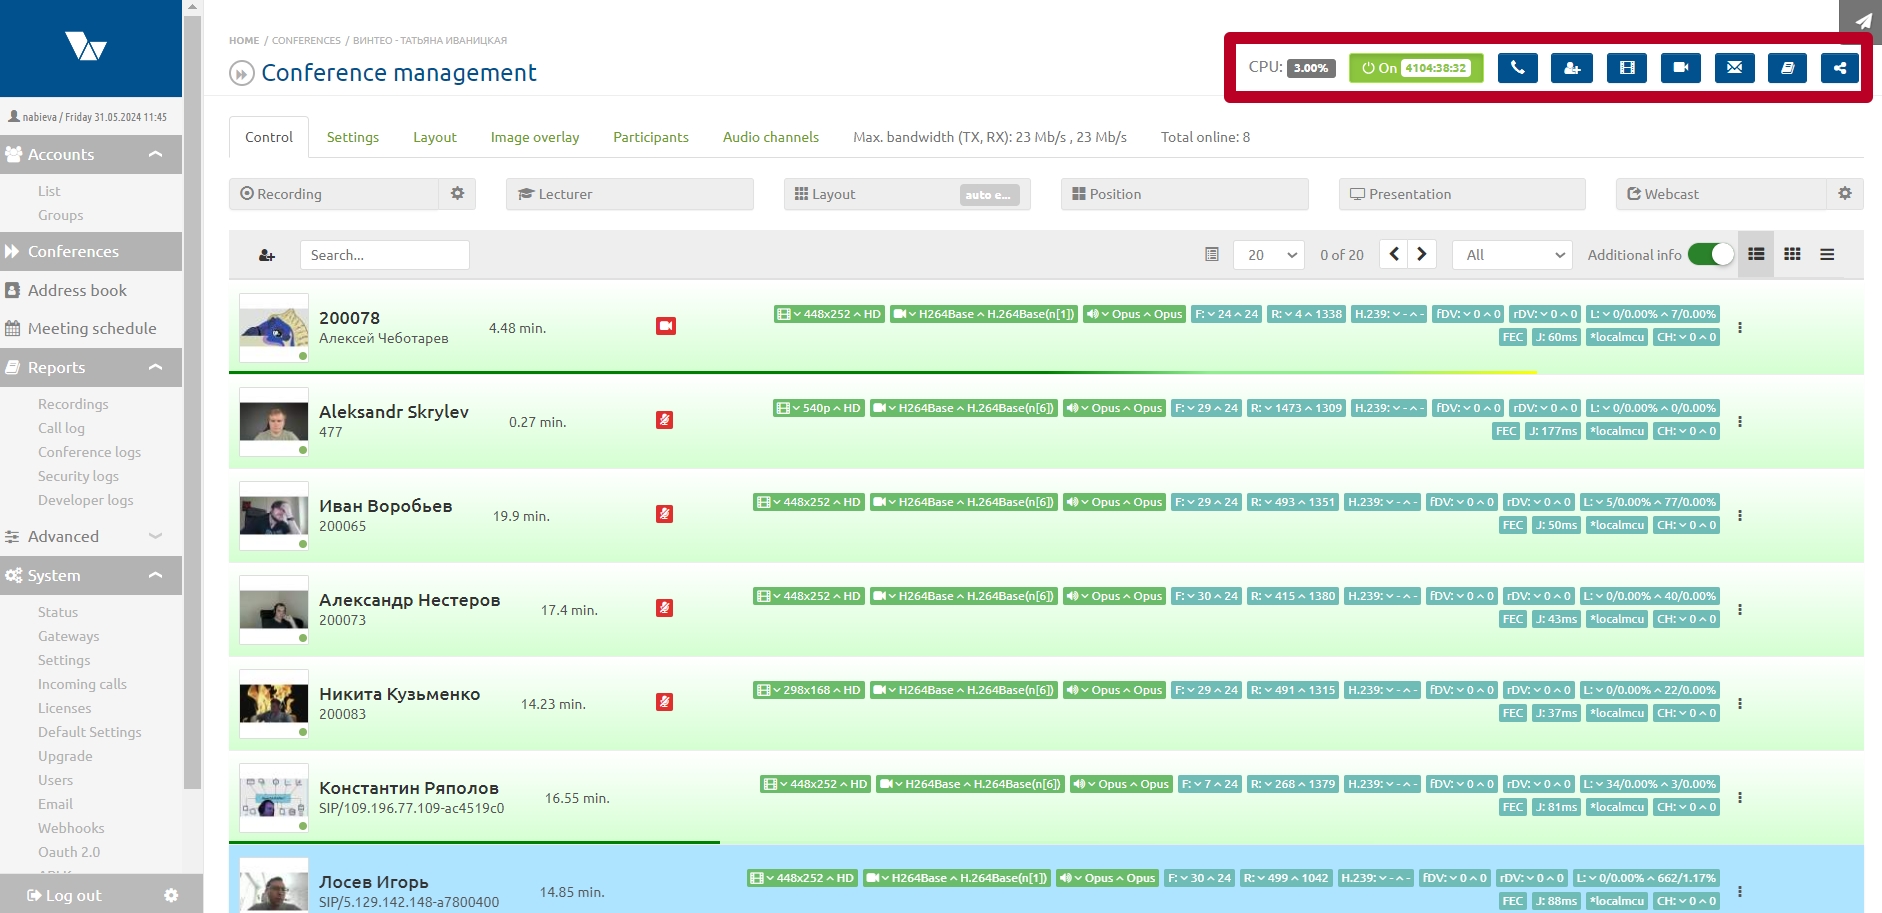Open Recording settings gear icon
The width and height of the screenshot is (1882, 913).
coord(457,194)
